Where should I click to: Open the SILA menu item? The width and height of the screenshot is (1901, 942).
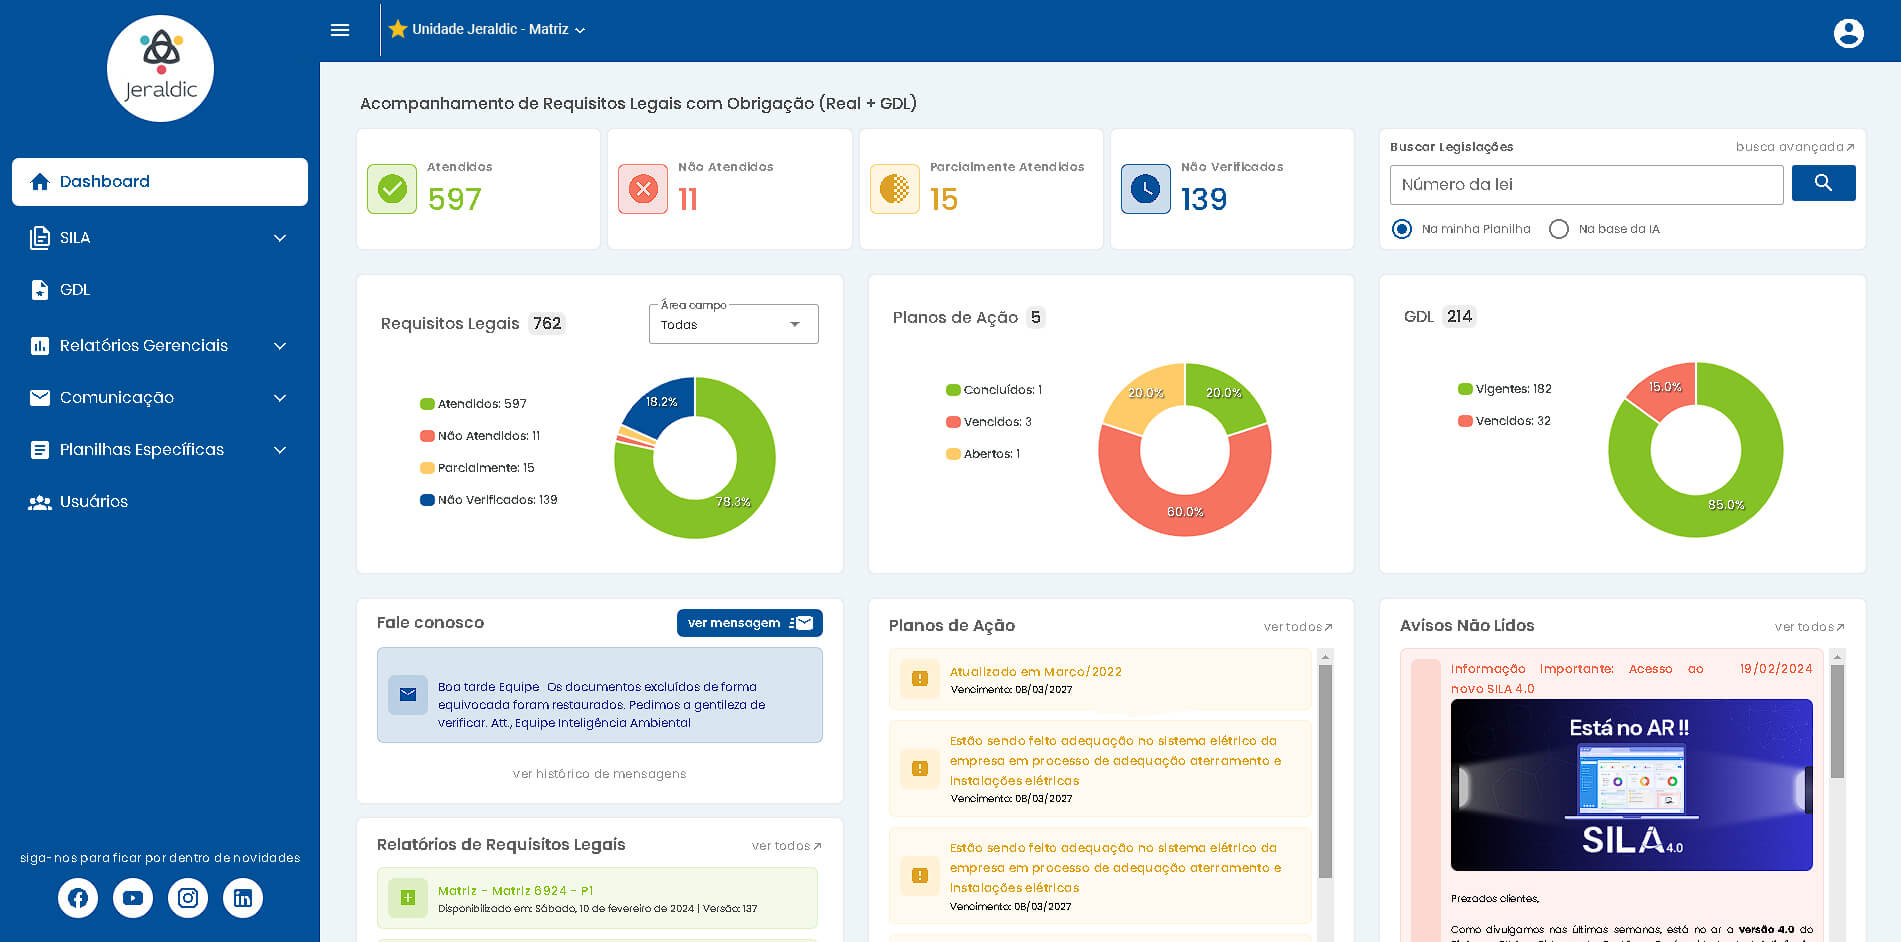point(160,238)
